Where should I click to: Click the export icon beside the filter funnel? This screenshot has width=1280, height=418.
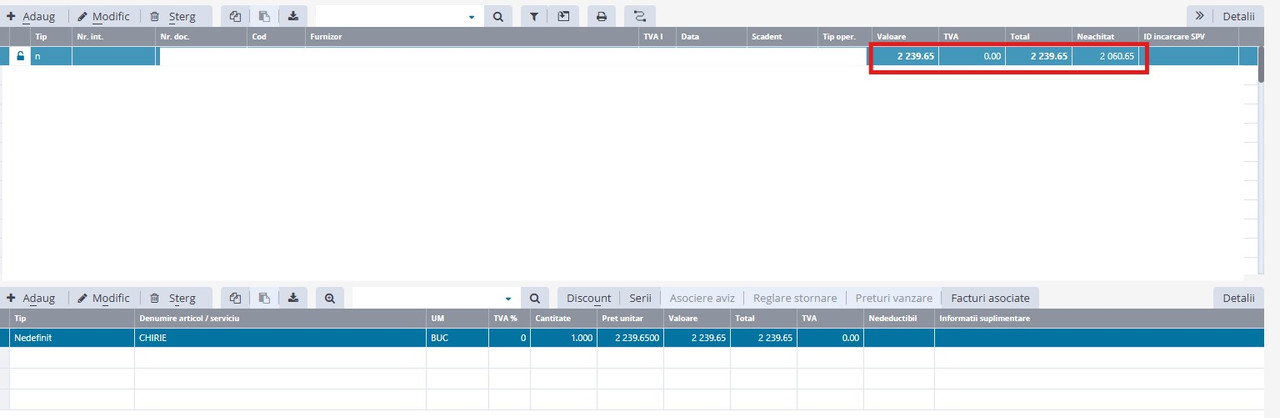564,16
